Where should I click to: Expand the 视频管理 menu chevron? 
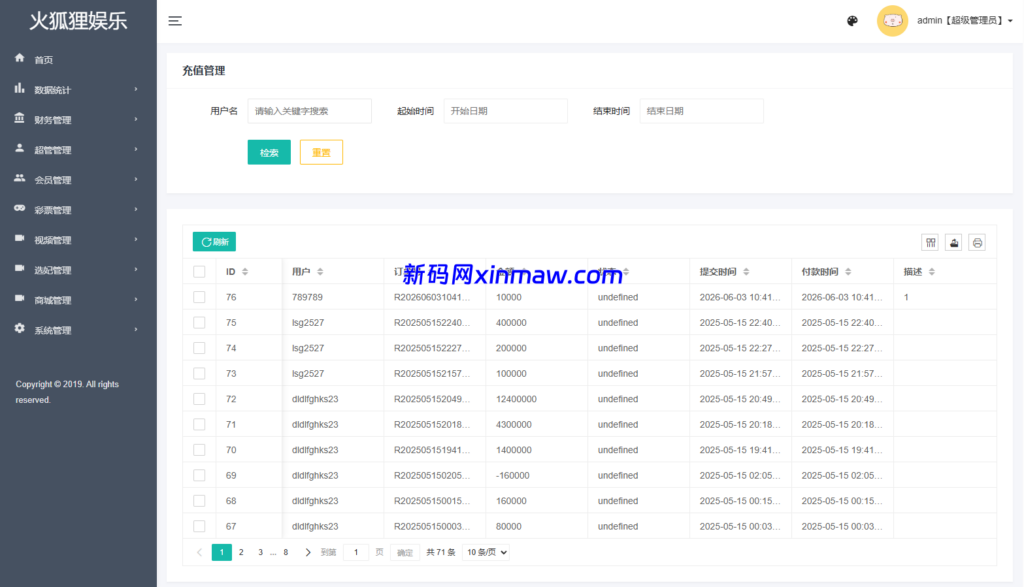pyautogui.click(x=136, y=239)
